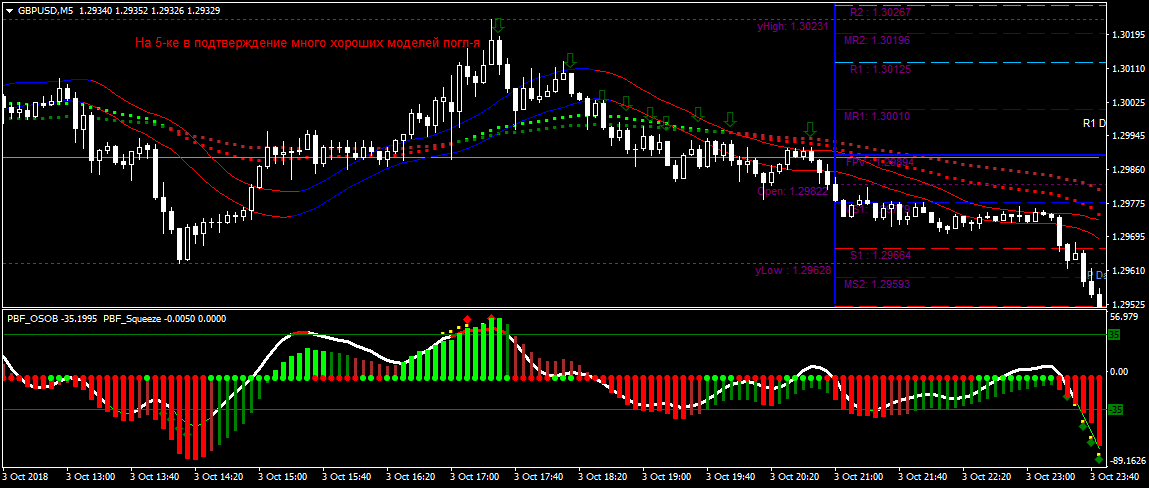The height and width of the screenshot is (488, 1149).
Task: Click the green -35 level tag on indicator scale
Action: click(x=1115, y=410)
